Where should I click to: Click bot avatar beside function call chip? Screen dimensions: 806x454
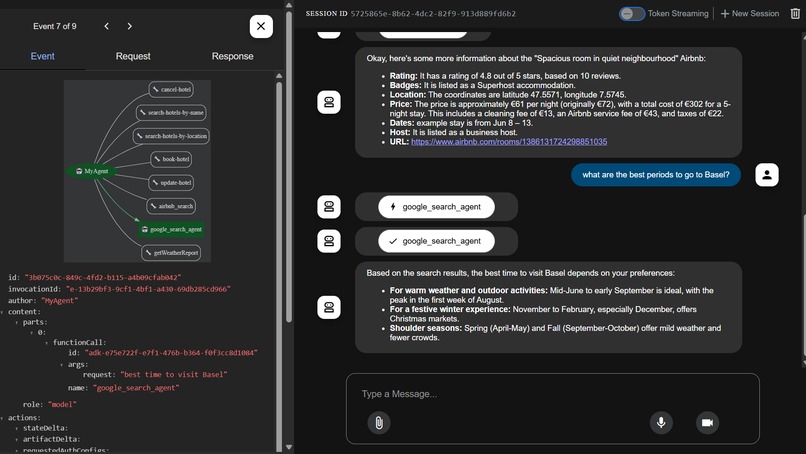click(329, 207)
